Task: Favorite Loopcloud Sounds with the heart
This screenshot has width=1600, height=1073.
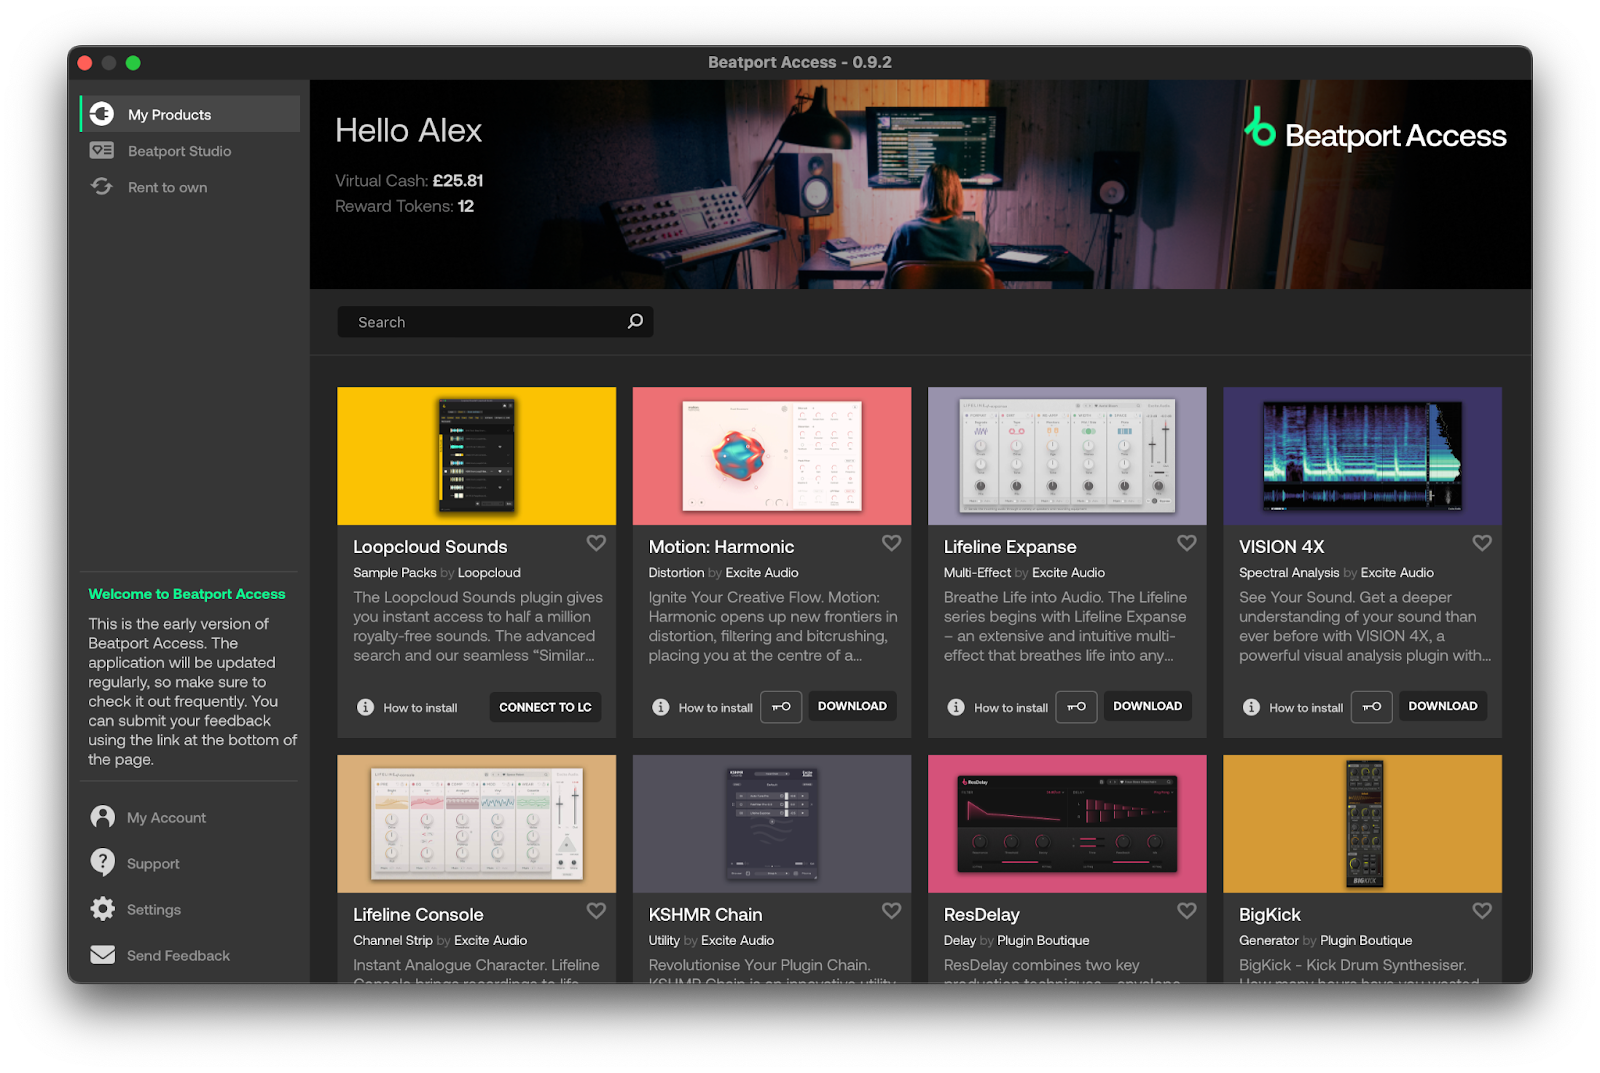Action: tap(596, 543)
